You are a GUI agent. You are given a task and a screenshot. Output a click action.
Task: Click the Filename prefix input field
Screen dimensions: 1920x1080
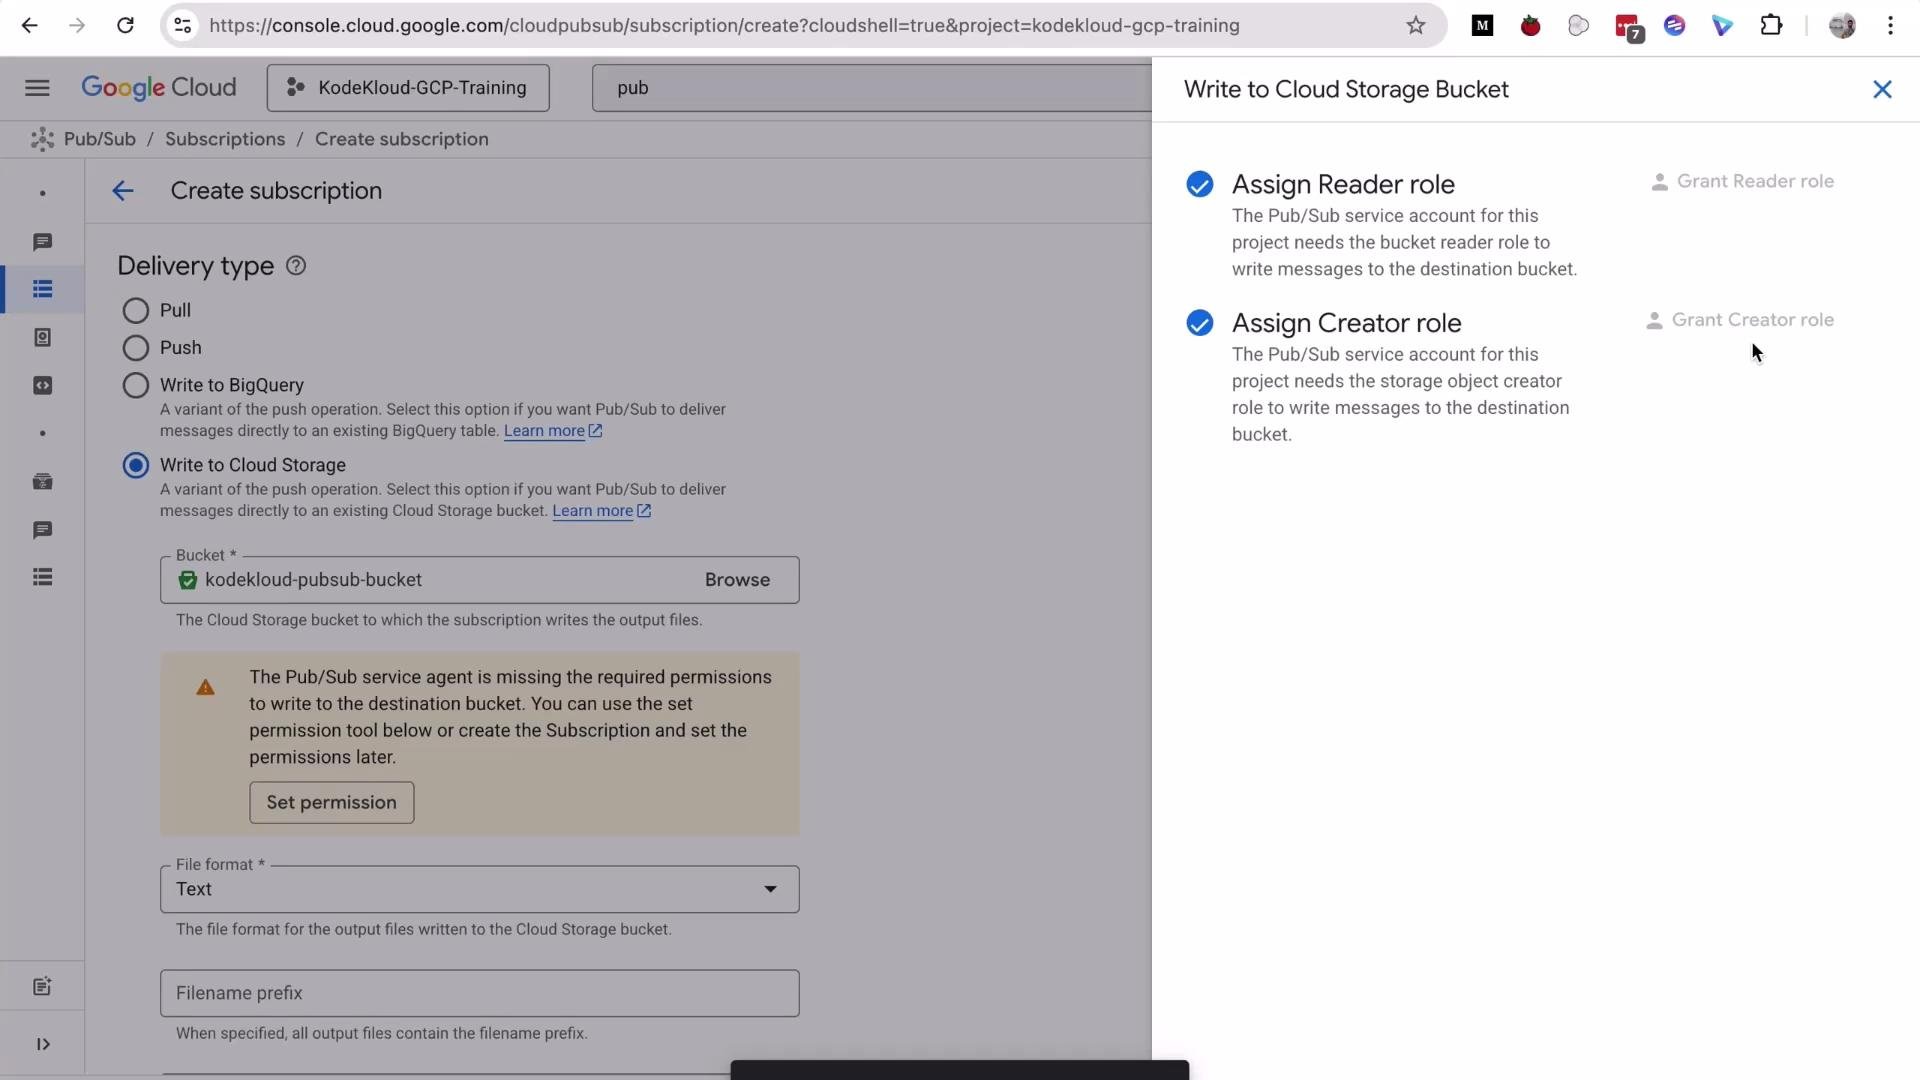tap(480, 993)
